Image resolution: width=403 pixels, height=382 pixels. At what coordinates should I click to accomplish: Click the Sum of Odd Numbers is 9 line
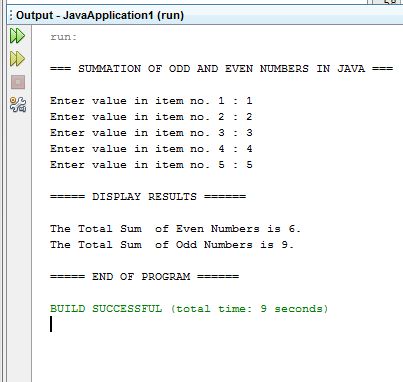click(172, 245)
